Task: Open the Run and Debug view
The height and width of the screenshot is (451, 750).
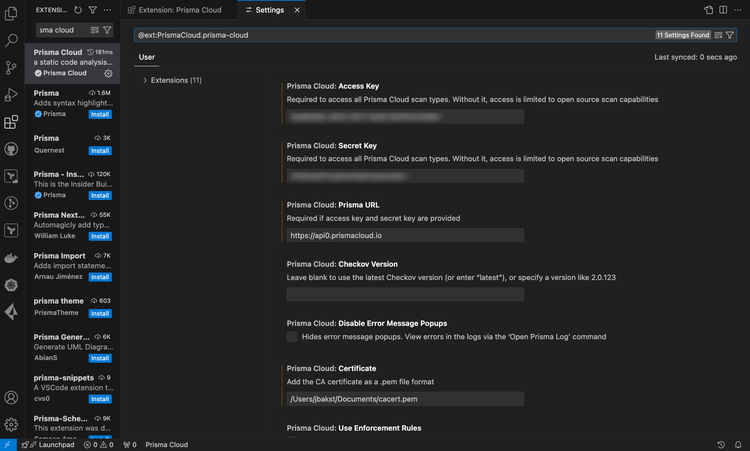Action: tap(11, 95)
